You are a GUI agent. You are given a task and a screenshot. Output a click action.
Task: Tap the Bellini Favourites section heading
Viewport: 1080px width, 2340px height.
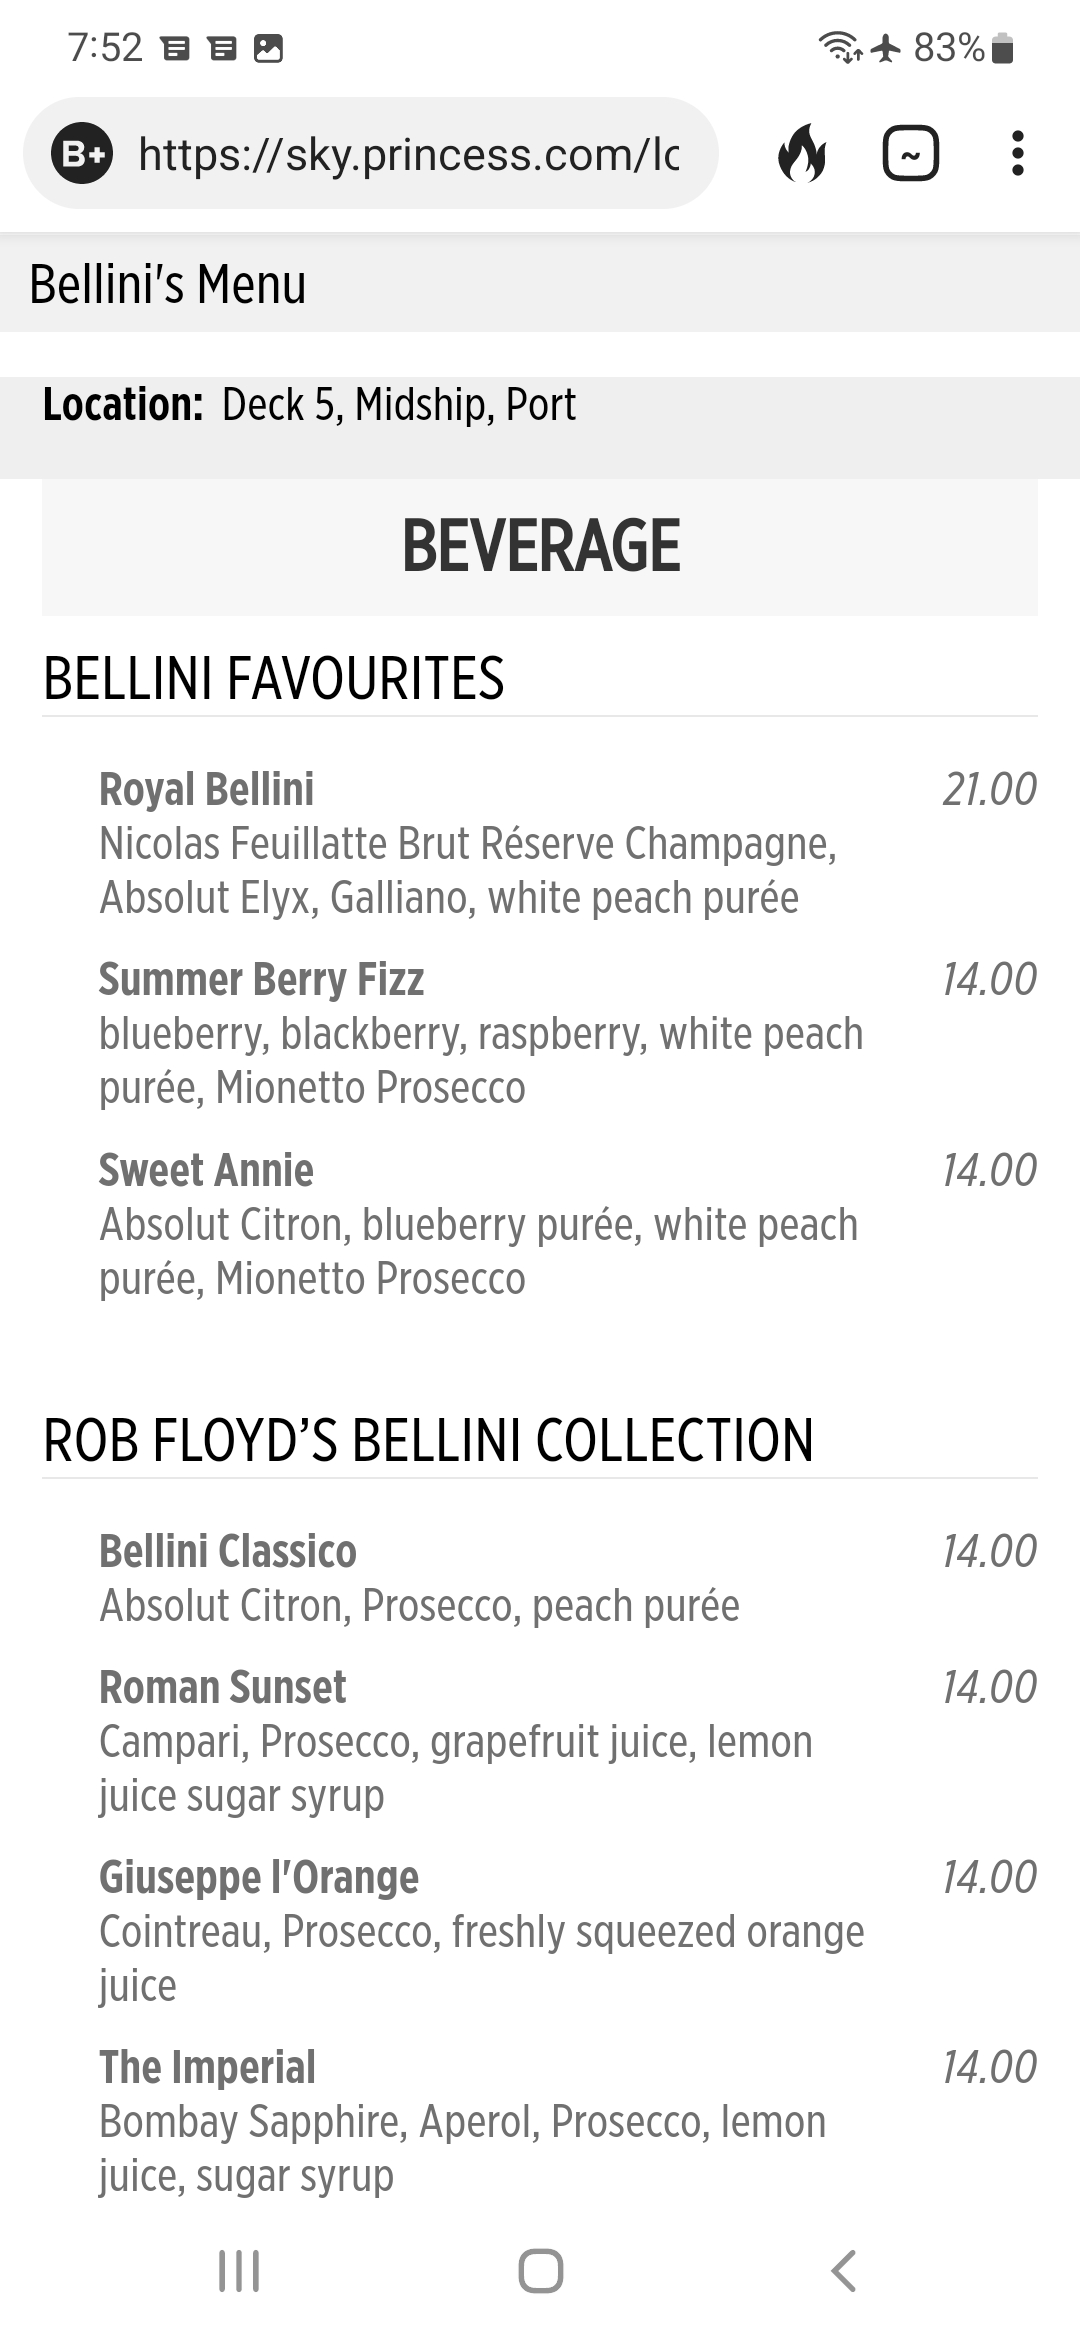pyautogui.click(x=273, y=678)
